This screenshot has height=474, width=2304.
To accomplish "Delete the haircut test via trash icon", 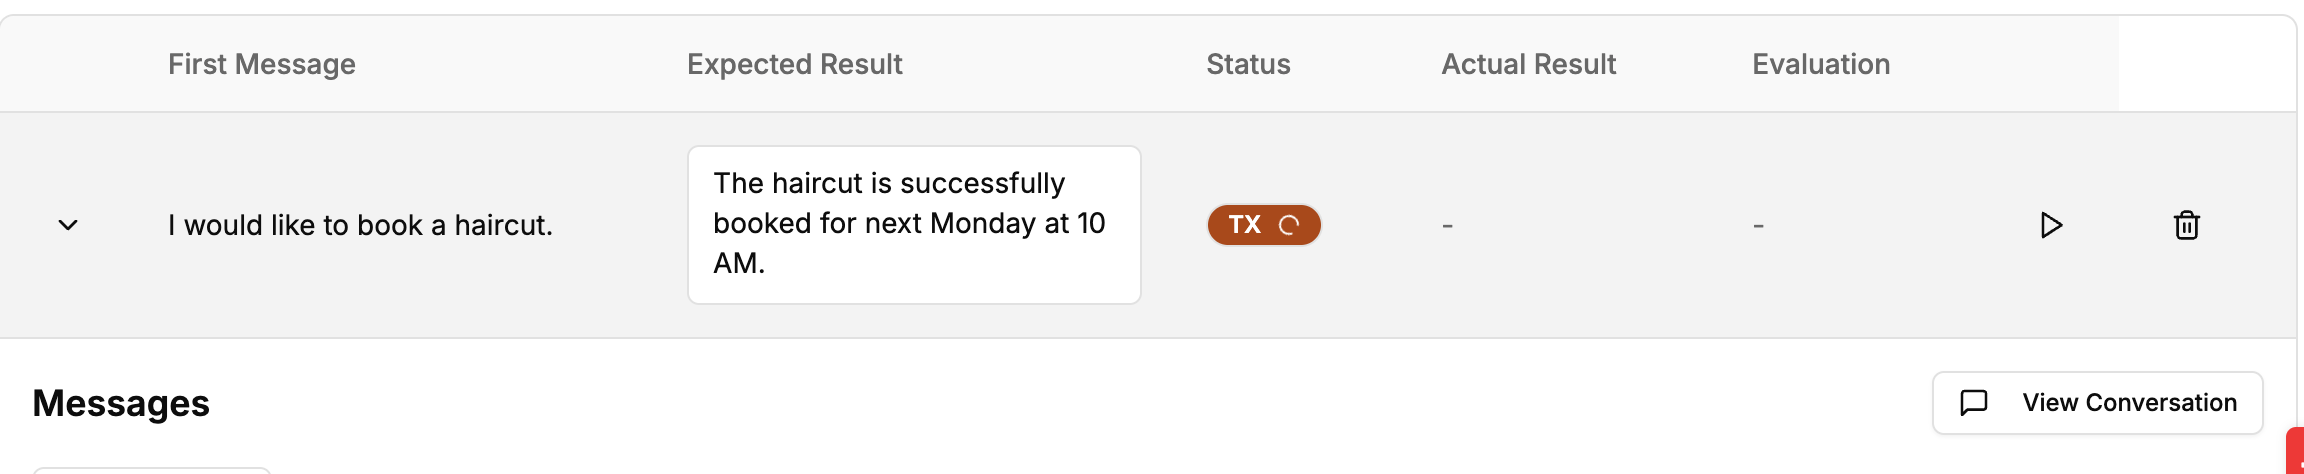I will (2187, 225).
